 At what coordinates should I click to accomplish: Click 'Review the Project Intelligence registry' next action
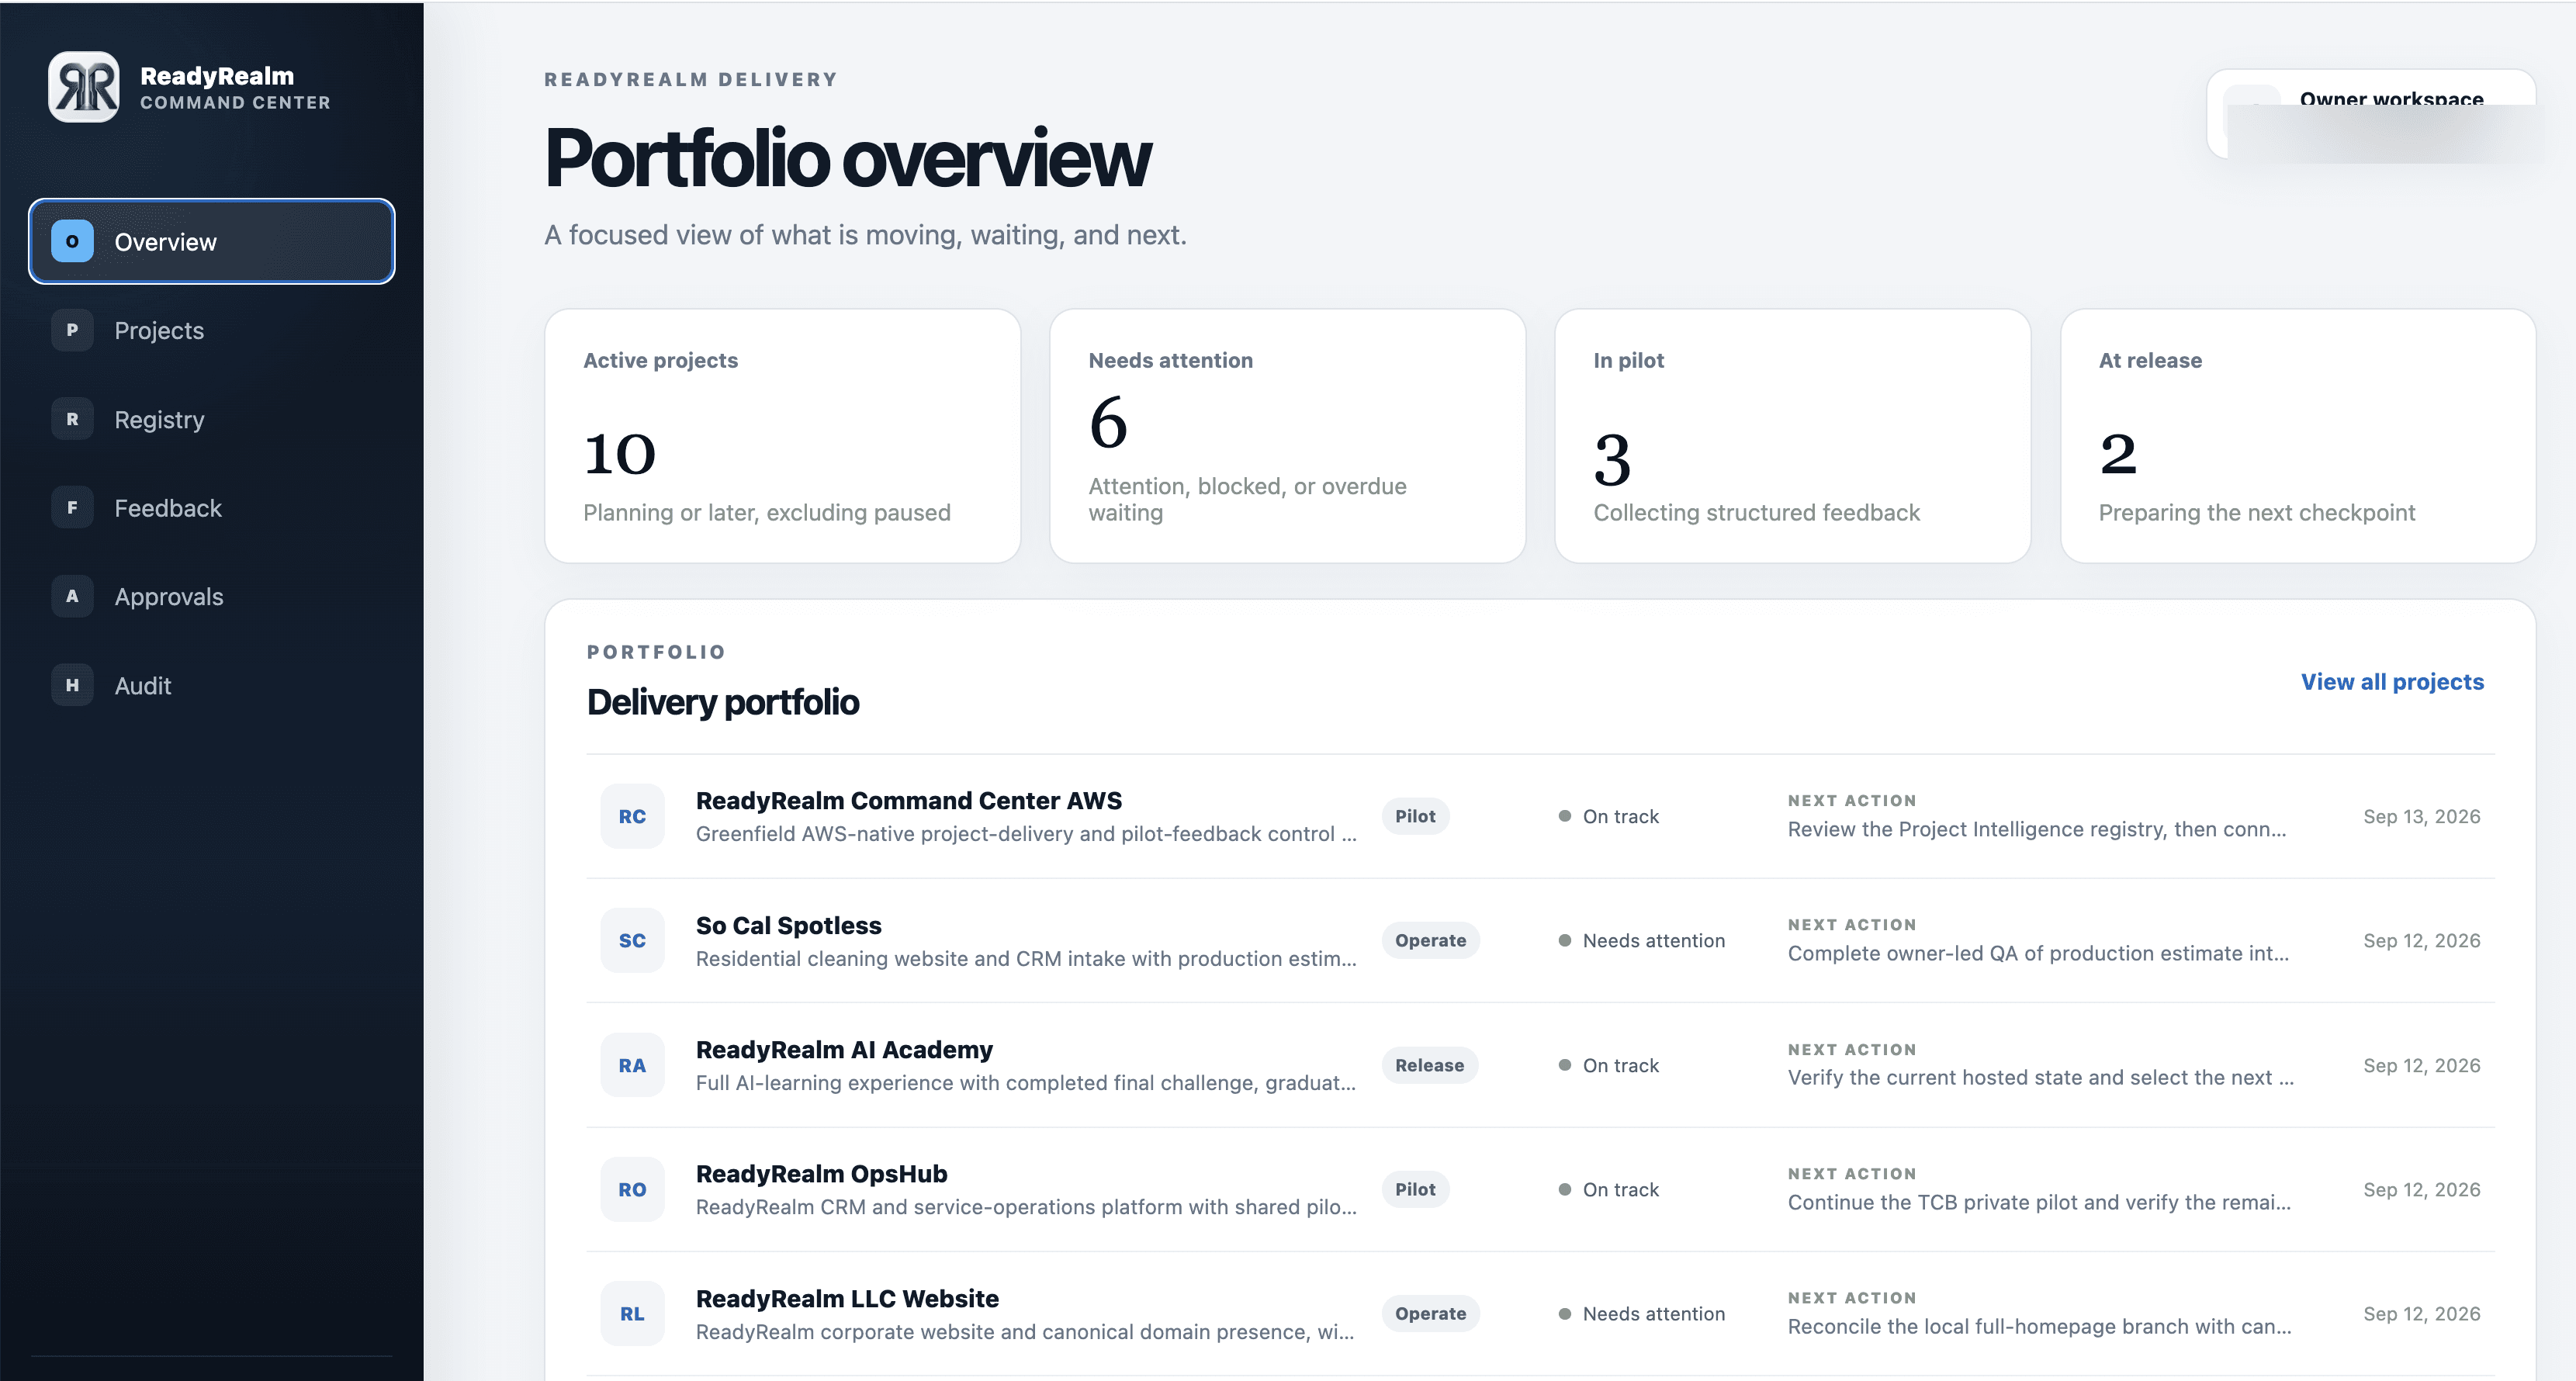coord(2037,829)
